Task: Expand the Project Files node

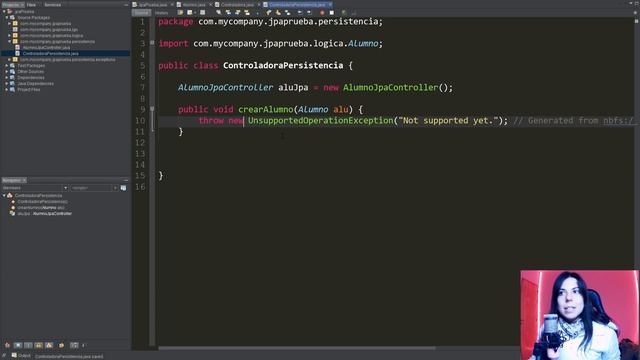Action: pos(7,89)
